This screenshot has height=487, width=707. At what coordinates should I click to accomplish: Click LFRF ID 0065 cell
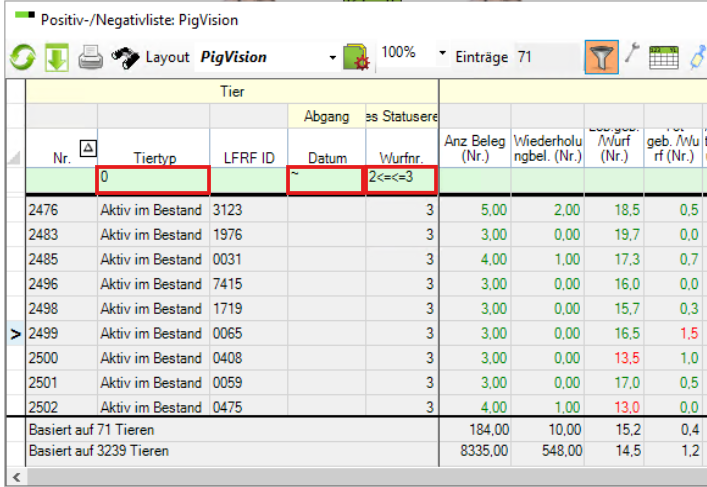coord(248,334)
